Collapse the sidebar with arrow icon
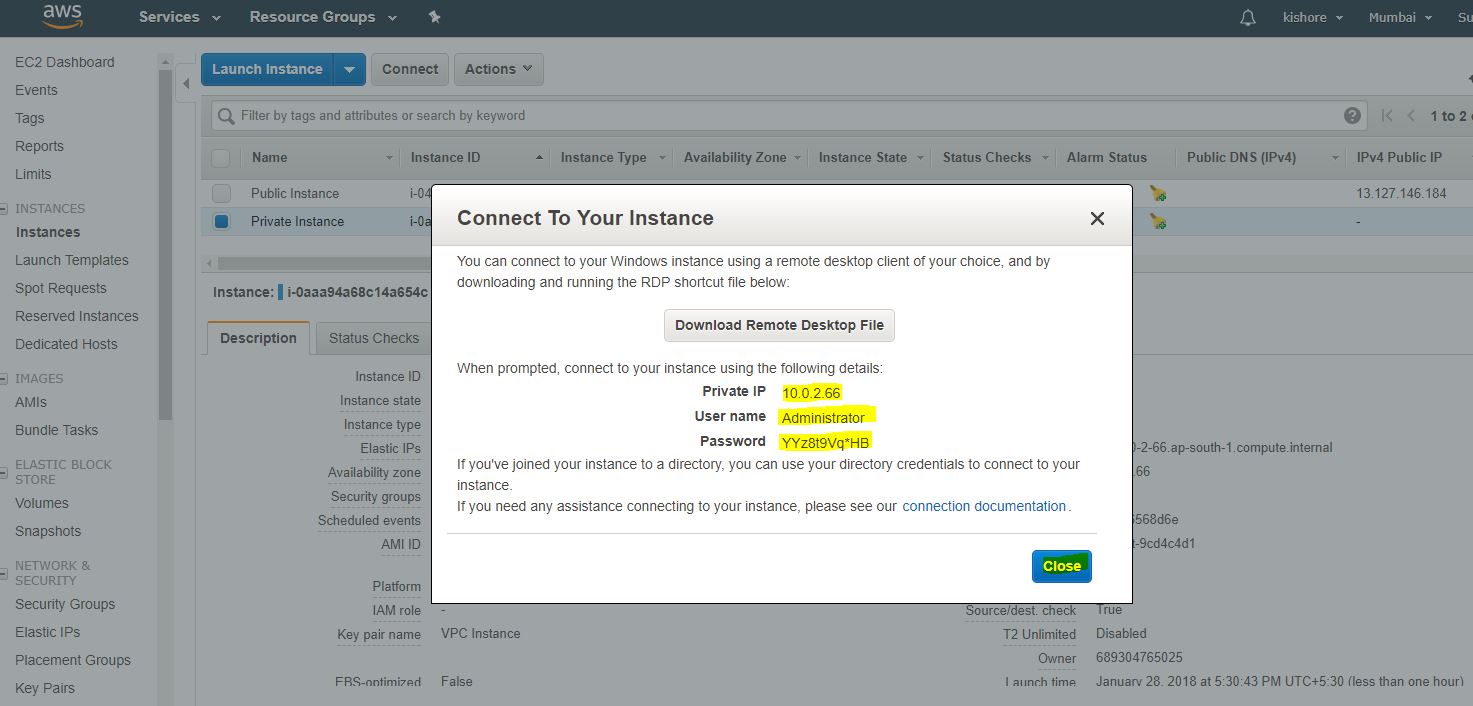Viewport: 1473px width, 706px height. 186,84
